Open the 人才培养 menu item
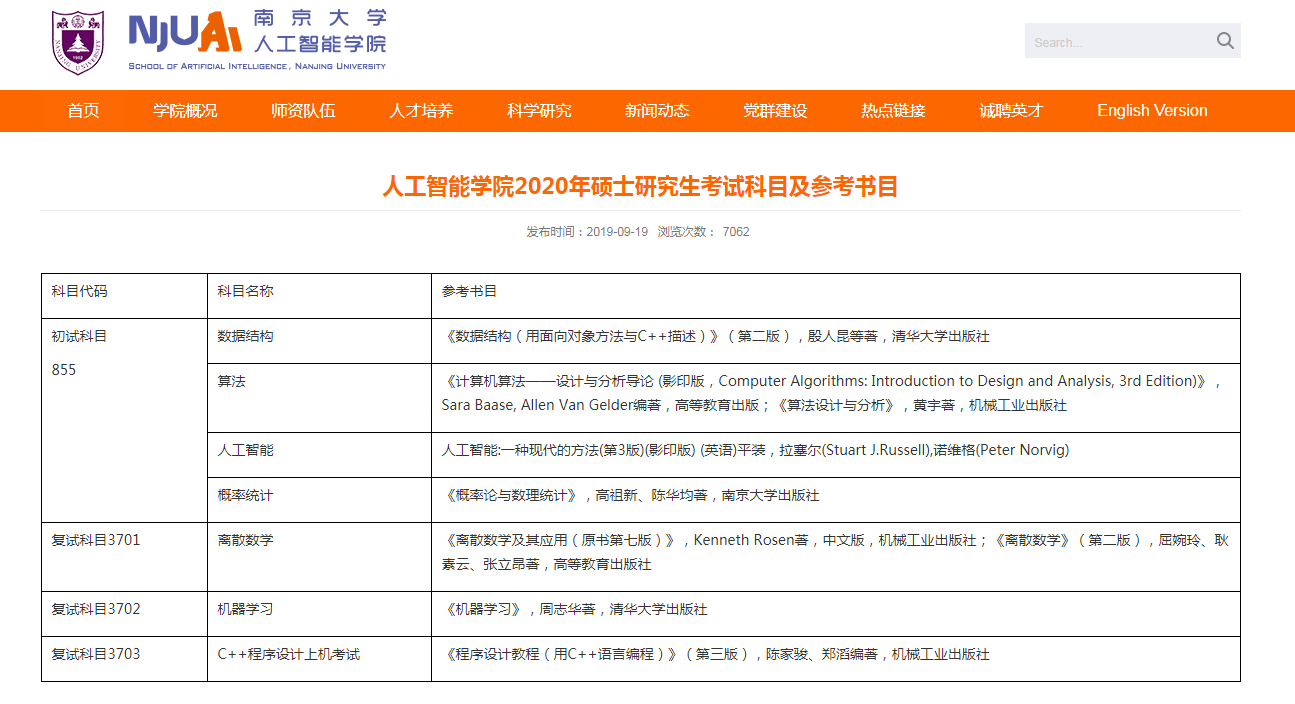This screenshot has width=1295, height=704. pos(421,111)
